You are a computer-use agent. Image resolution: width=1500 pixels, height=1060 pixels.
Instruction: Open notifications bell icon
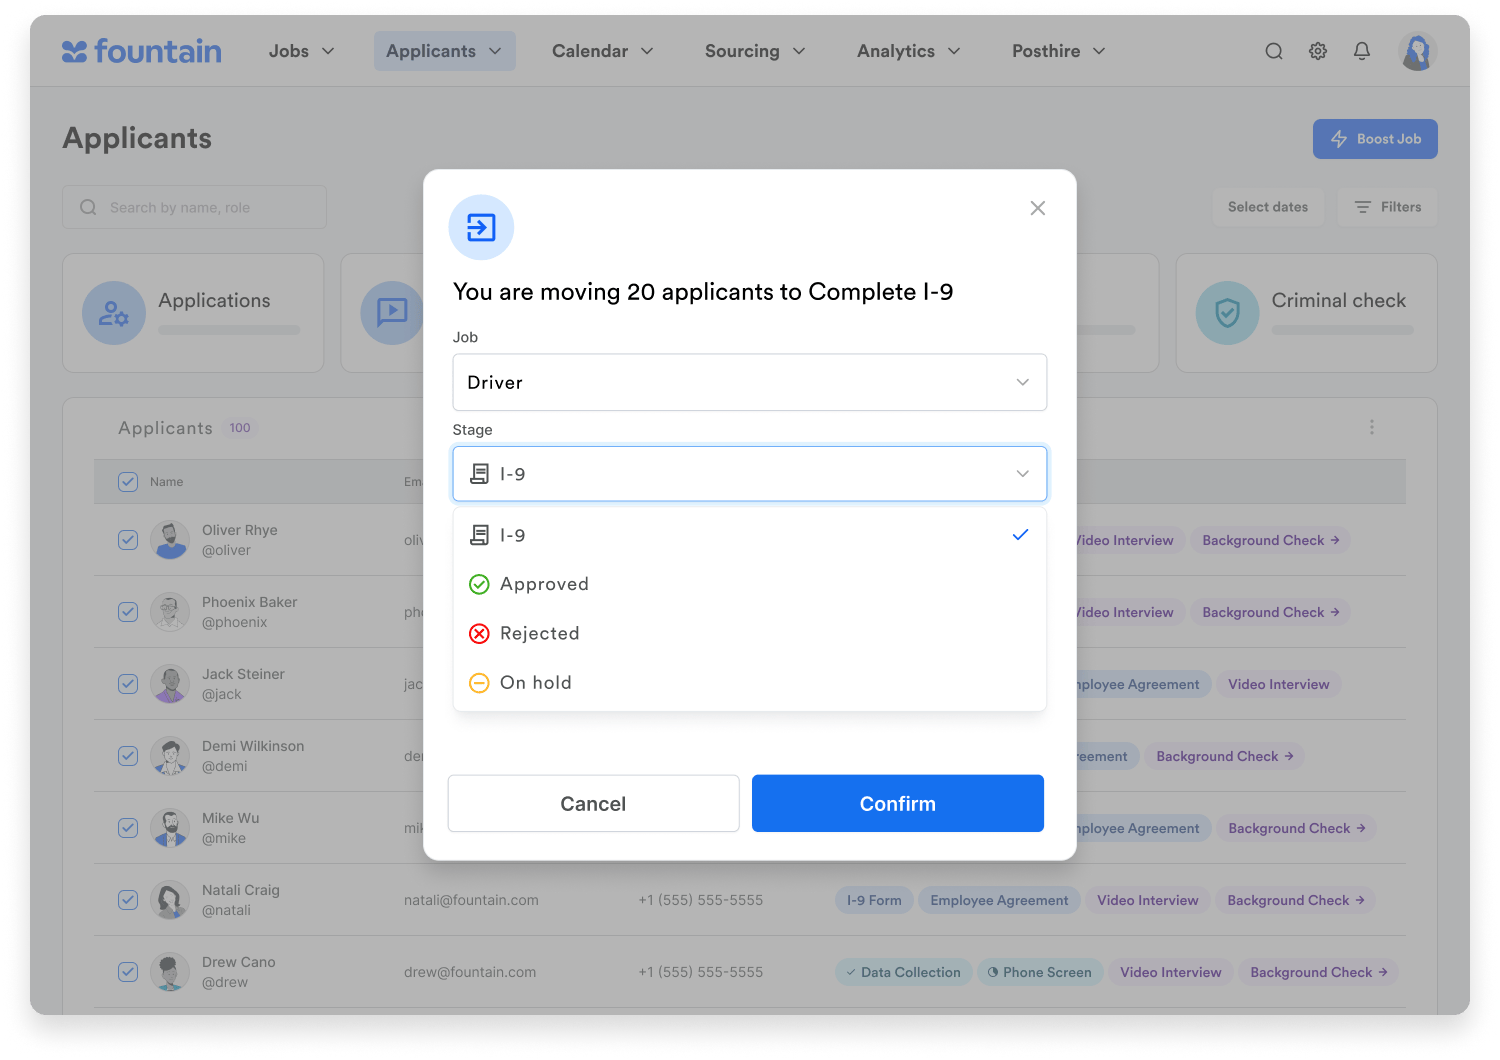(1362, 51)
